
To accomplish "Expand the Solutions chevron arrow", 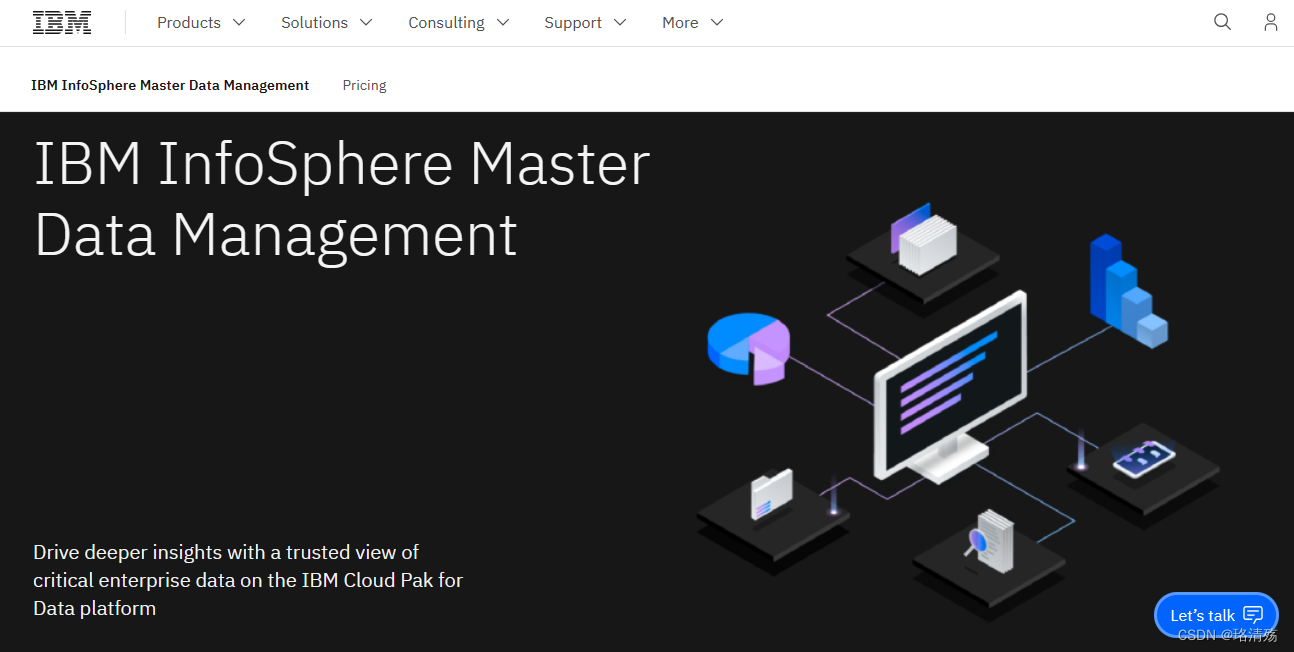I will click(x=366, y=22).
